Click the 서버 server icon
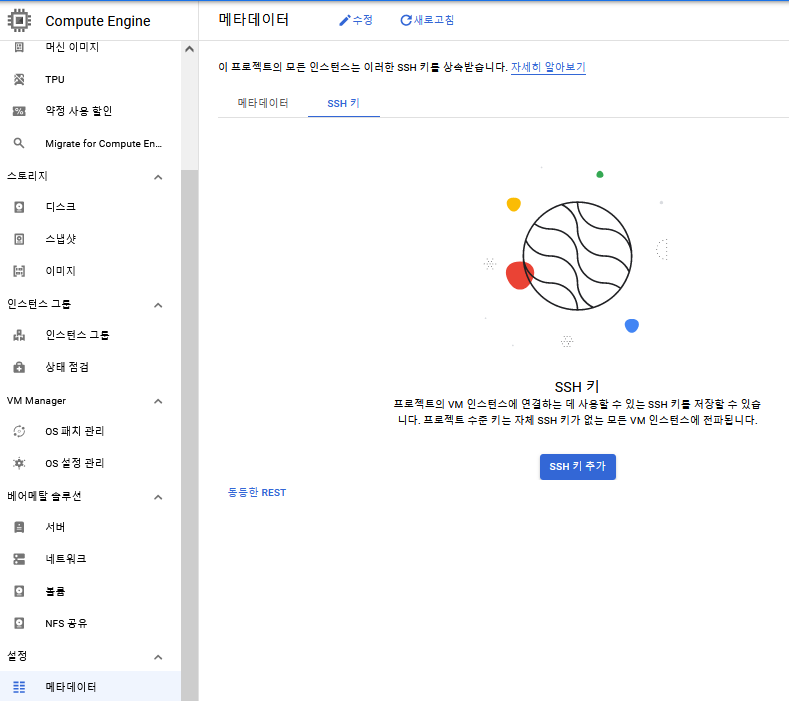 (x=19, y=527)
